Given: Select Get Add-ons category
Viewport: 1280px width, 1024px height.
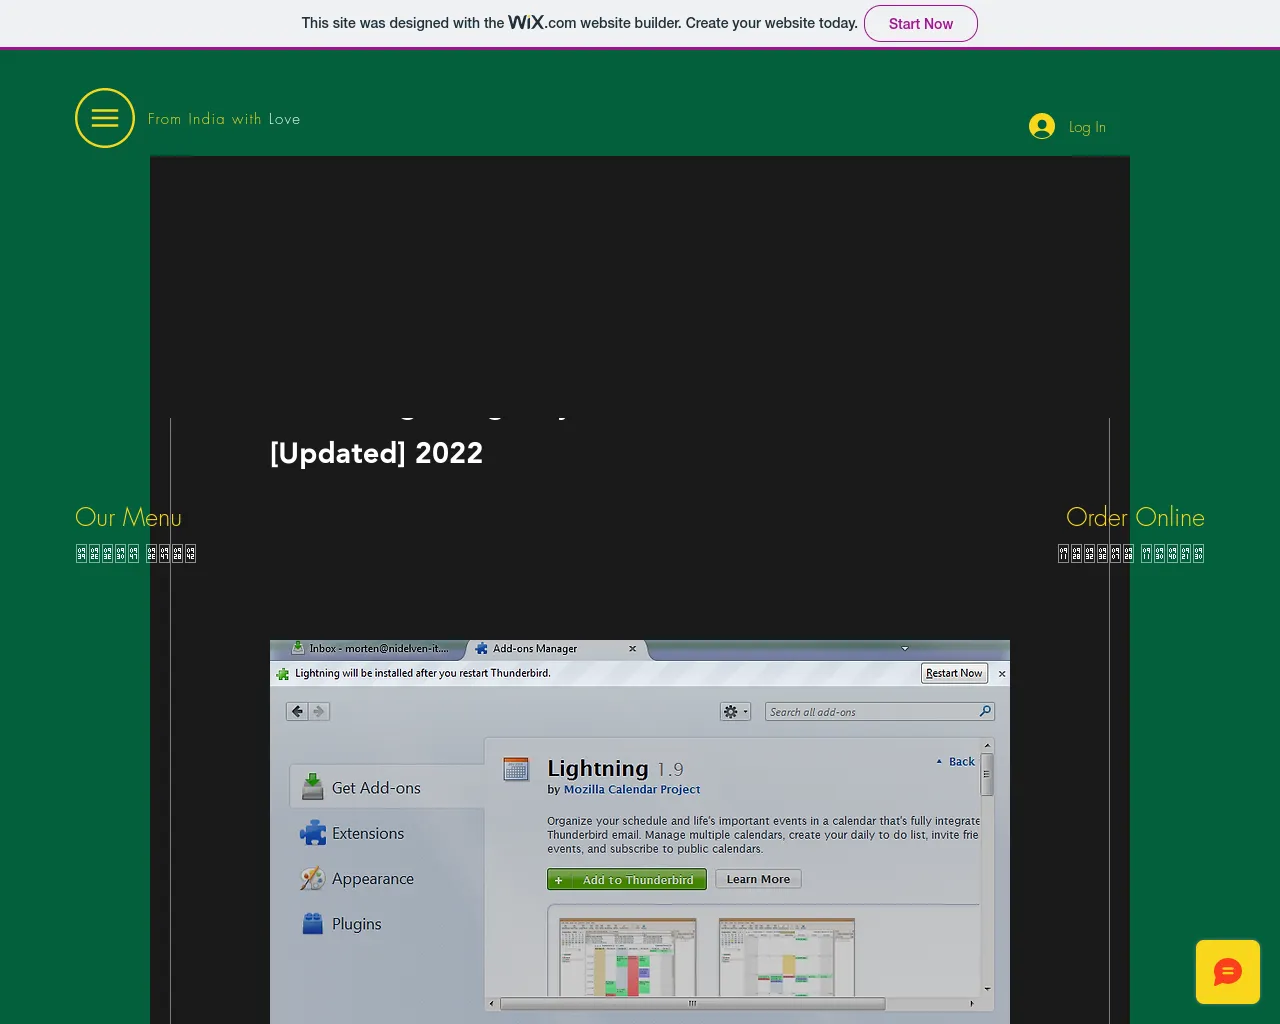Looking at the screenshot, I should click(387, 787).
